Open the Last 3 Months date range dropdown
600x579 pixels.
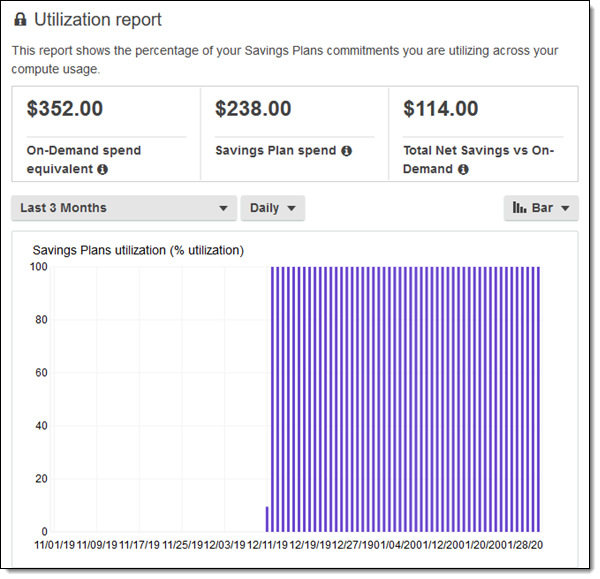[x=124, y=208]
